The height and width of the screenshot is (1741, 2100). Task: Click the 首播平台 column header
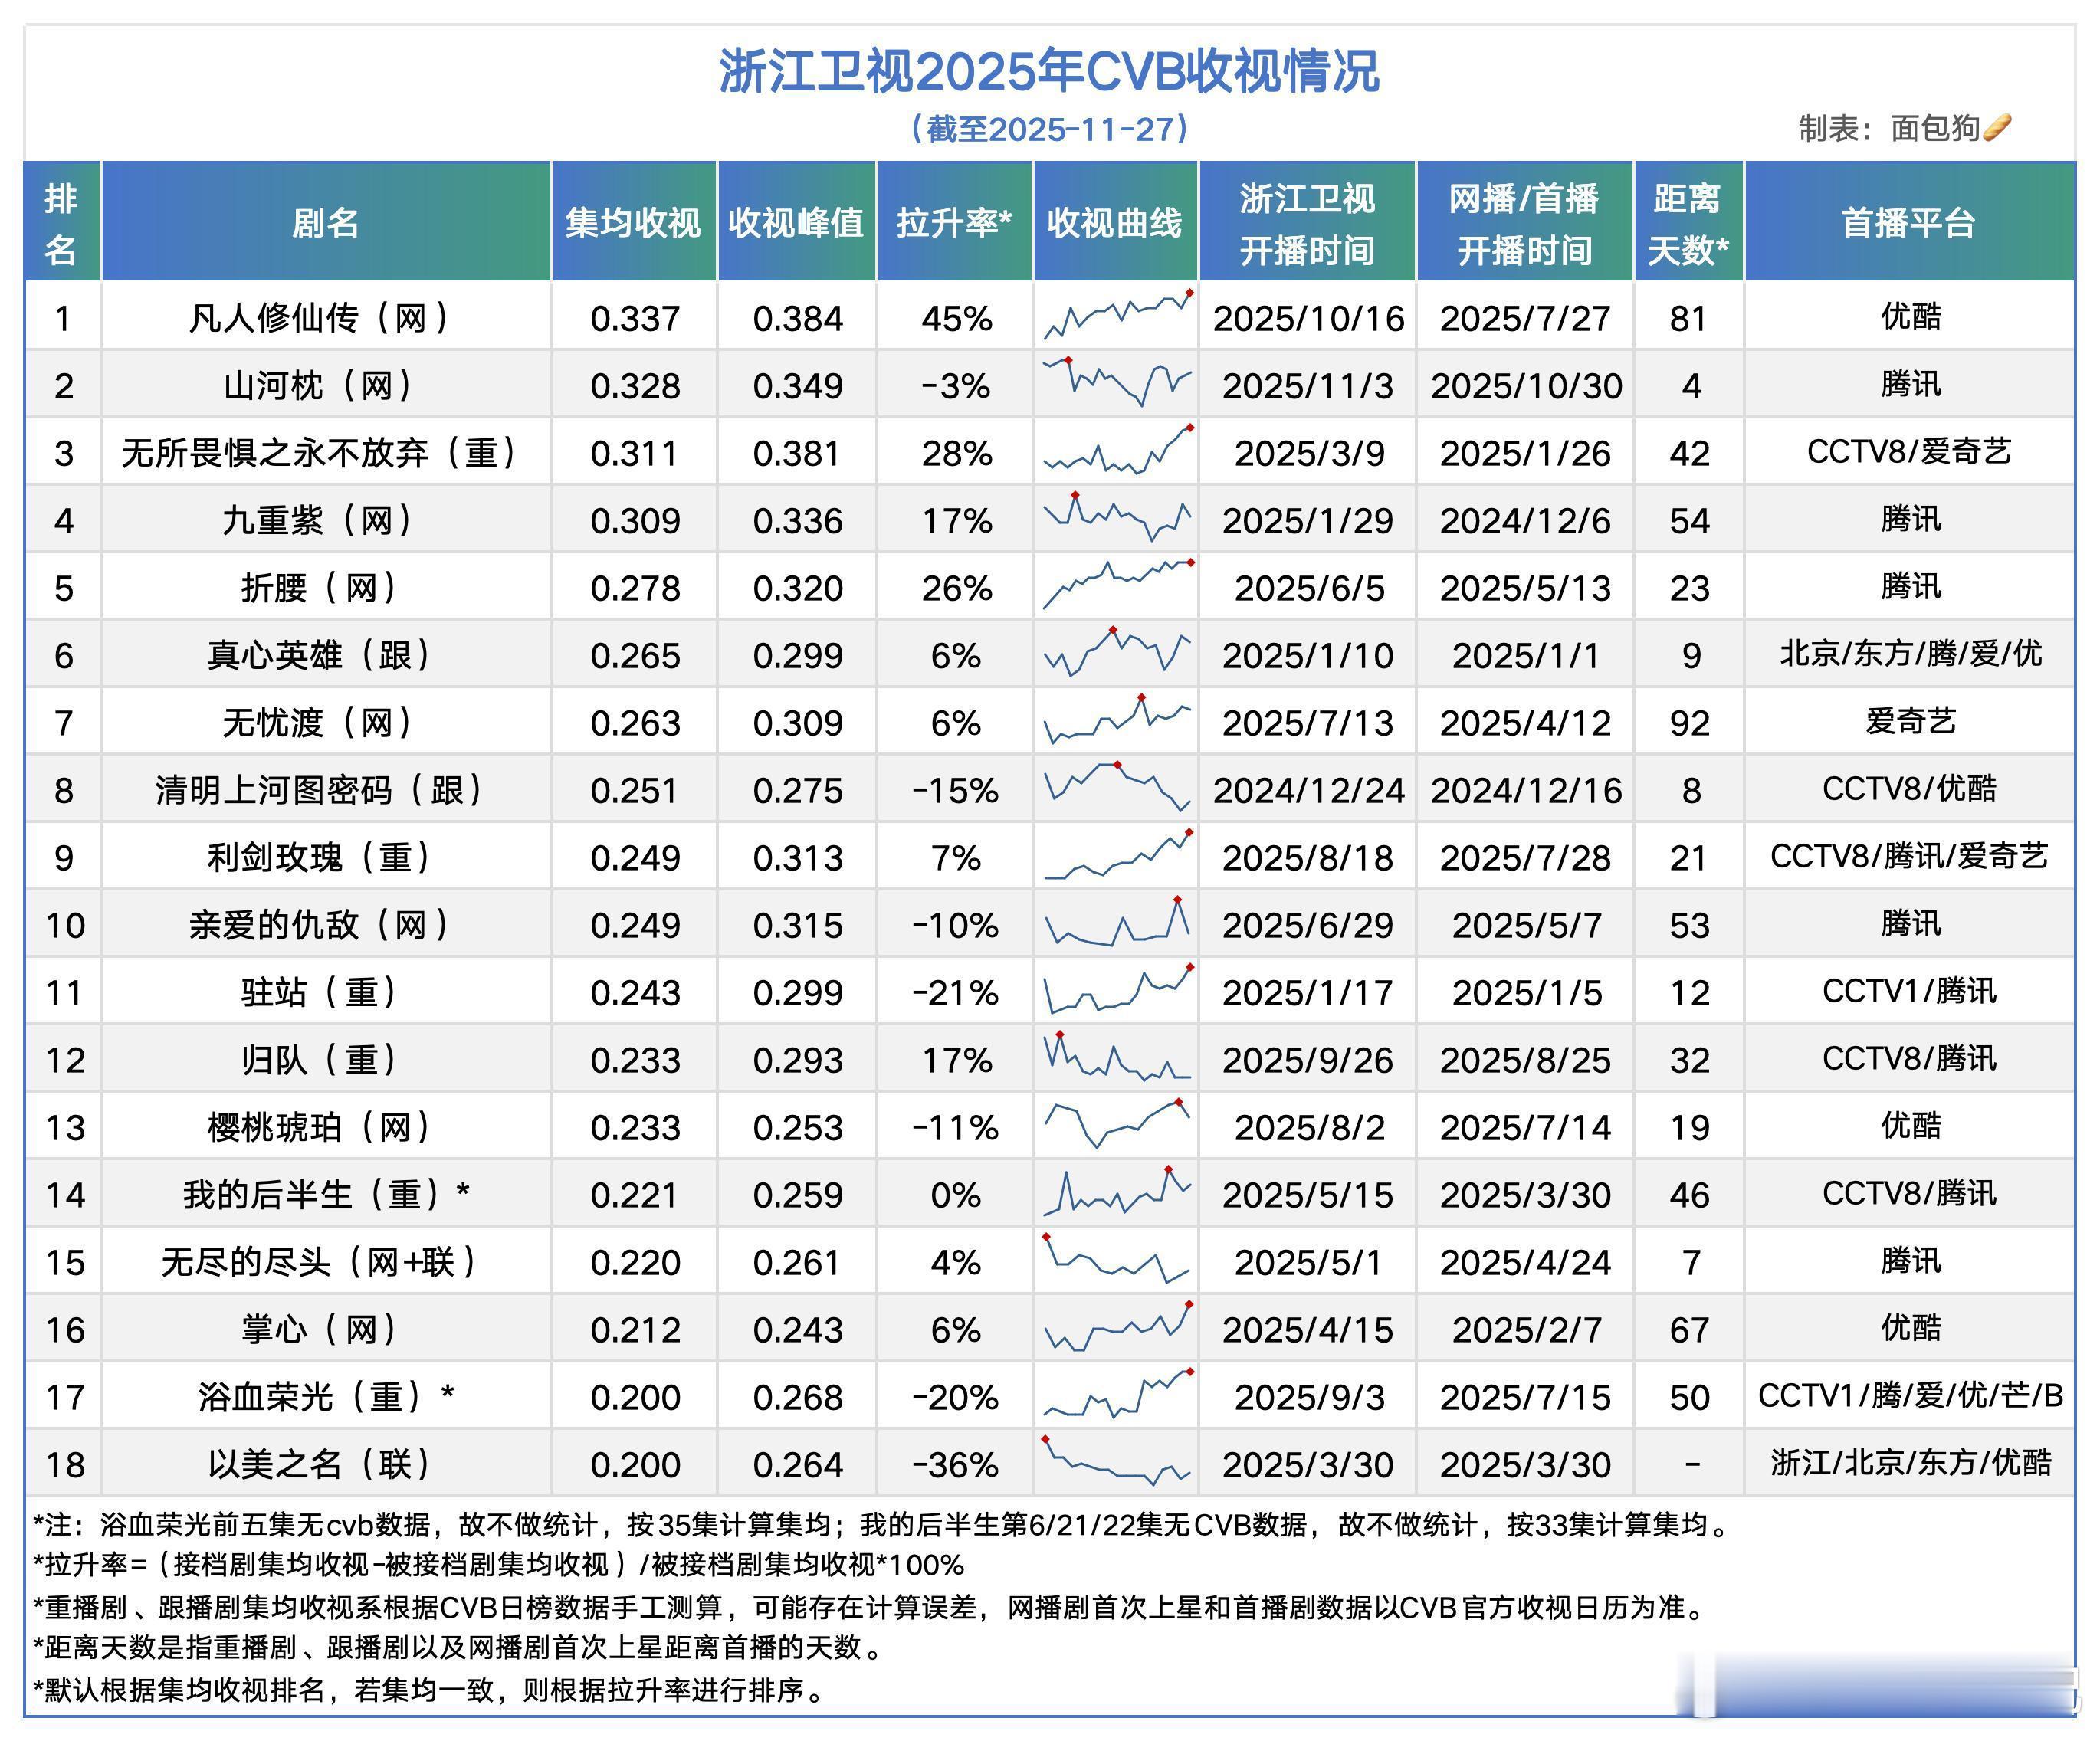(1908, 222)
